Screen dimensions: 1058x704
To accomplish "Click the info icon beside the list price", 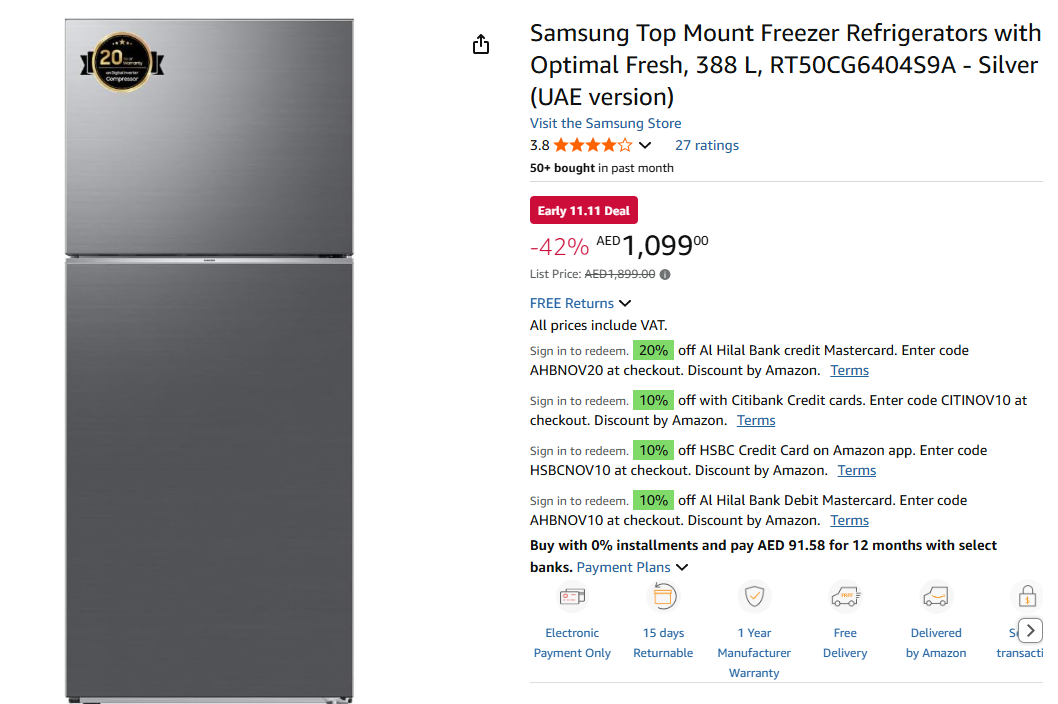I will tap(665, 274).
